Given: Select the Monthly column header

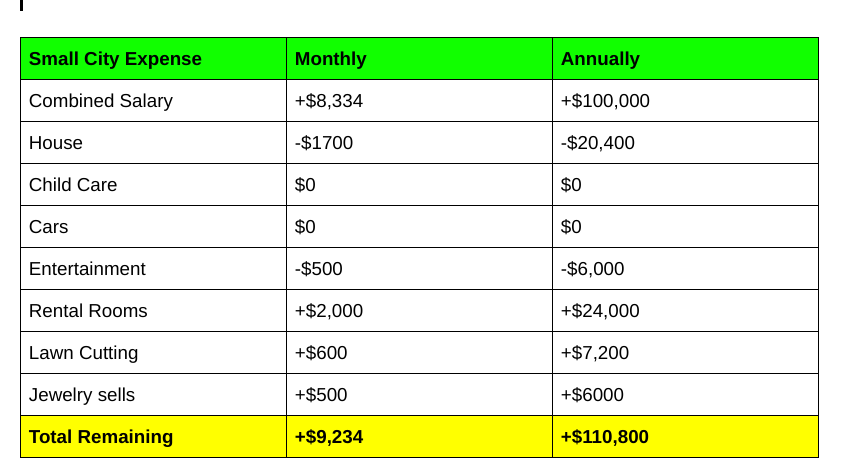Looking at the screenshot, I should 331,59.
